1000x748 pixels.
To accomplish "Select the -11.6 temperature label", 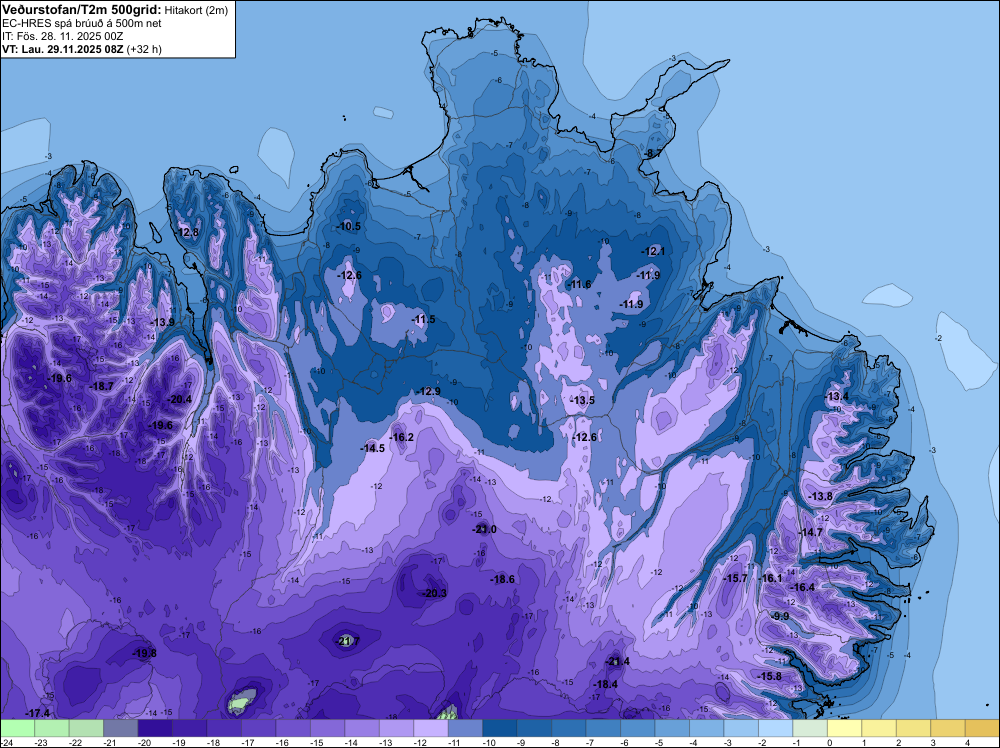I will [580, 284].
